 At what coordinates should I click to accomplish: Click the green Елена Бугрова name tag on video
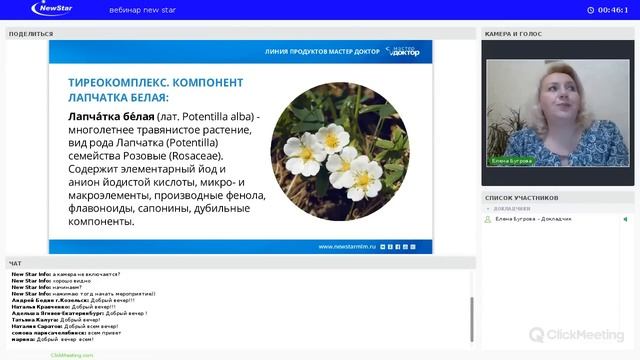512,161
